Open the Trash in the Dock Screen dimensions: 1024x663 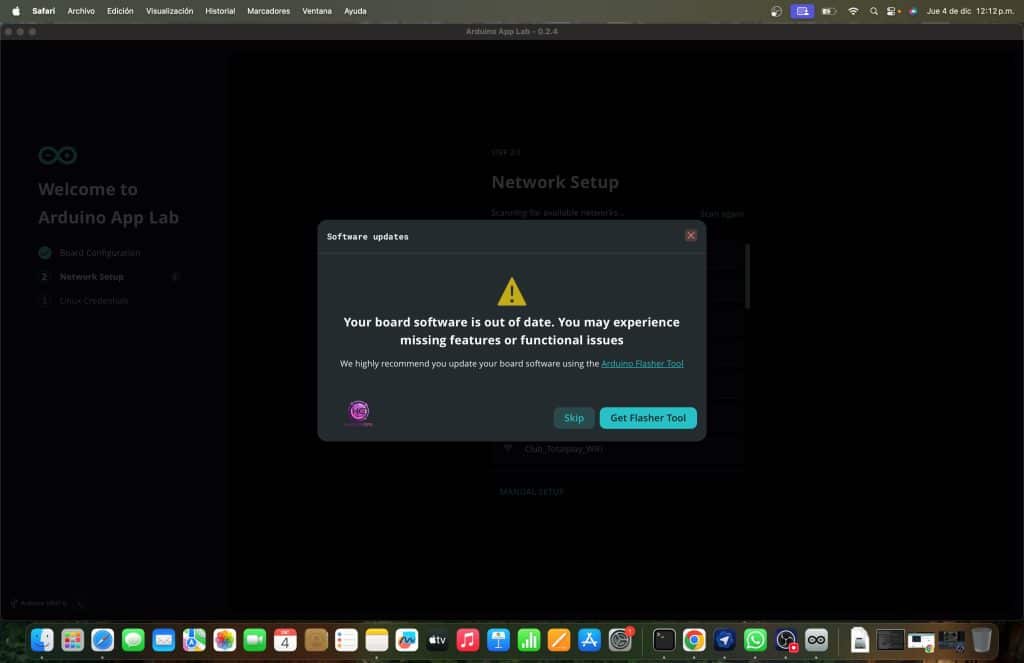982,640
